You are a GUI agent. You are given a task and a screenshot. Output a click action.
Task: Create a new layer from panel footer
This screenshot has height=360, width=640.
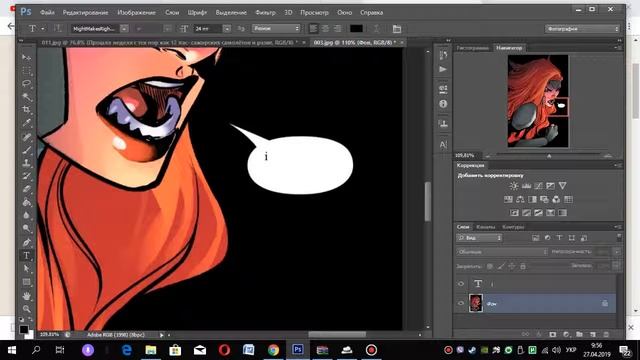coord(593,334)
